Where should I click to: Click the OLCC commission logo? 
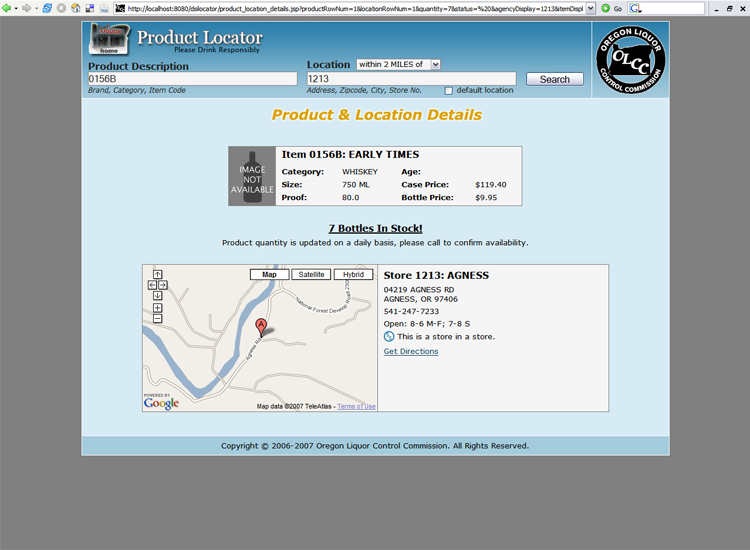pos(630,60)
